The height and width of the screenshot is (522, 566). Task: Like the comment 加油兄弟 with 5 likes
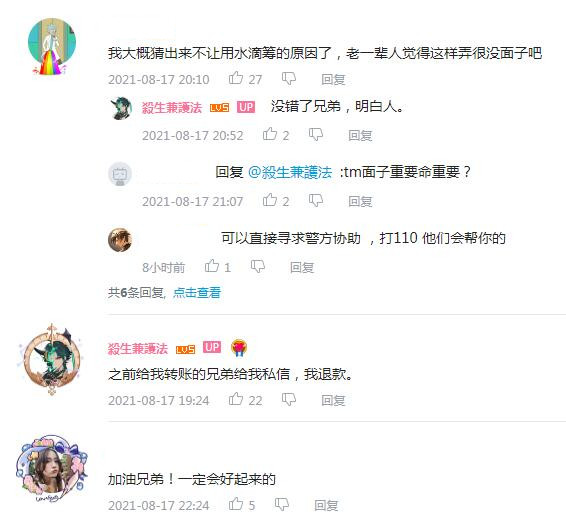point(236,504)
